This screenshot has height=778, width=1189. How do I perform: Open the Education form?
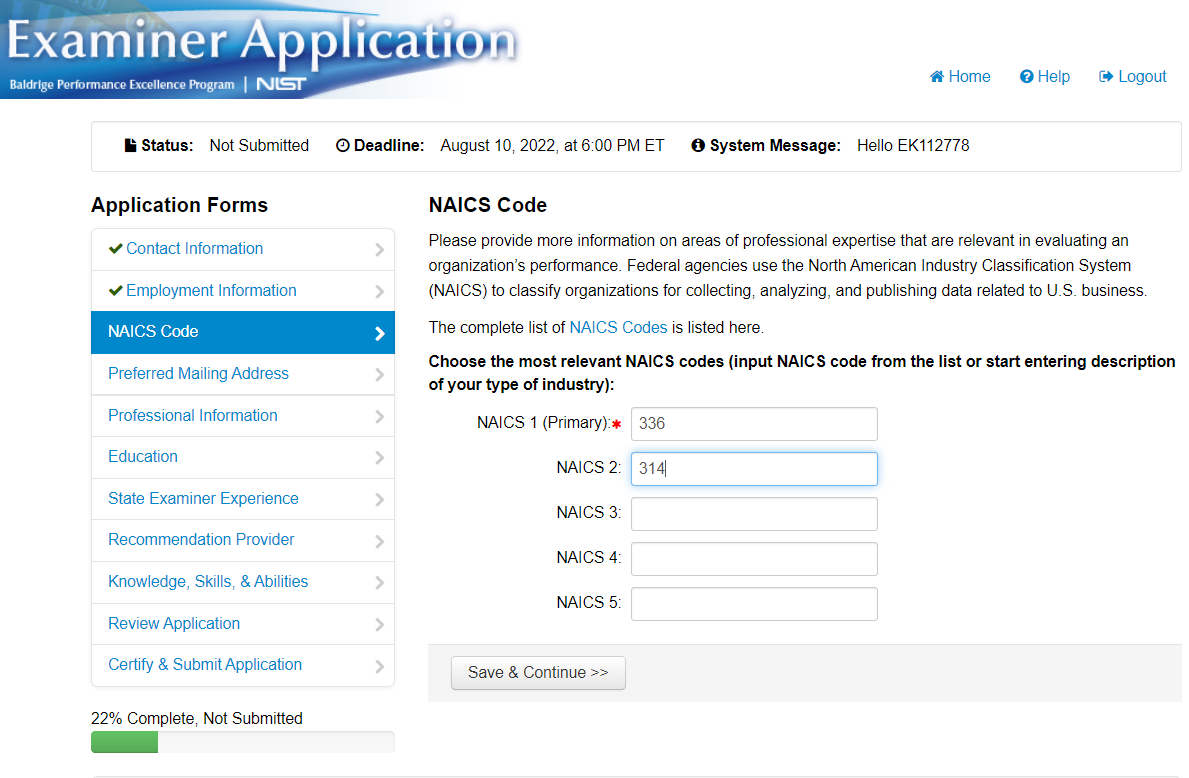point(243,456)
